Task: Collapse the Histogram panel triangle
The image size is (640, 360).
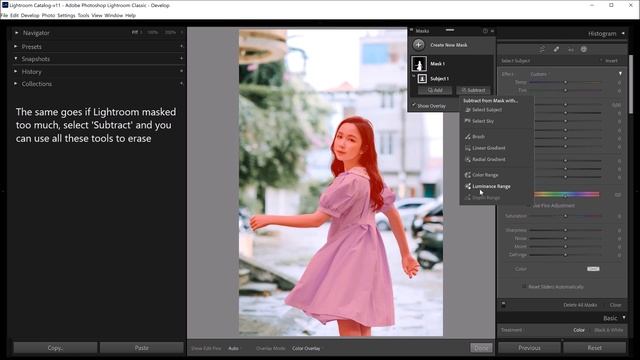Action: (x=623, y=33)
